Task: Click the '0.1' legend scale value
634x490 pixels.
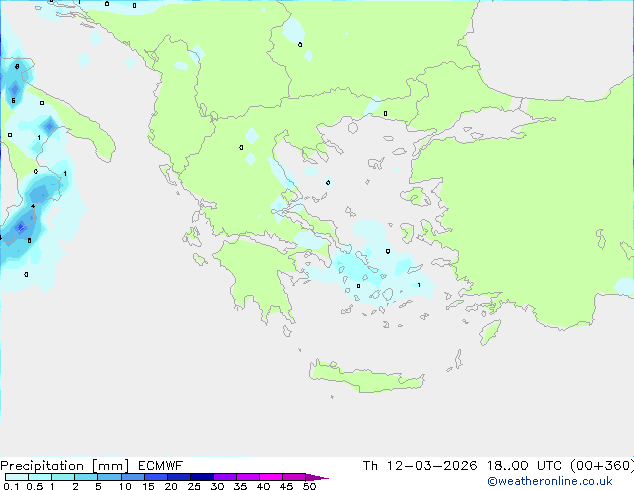Action: (x=11, y=486)
